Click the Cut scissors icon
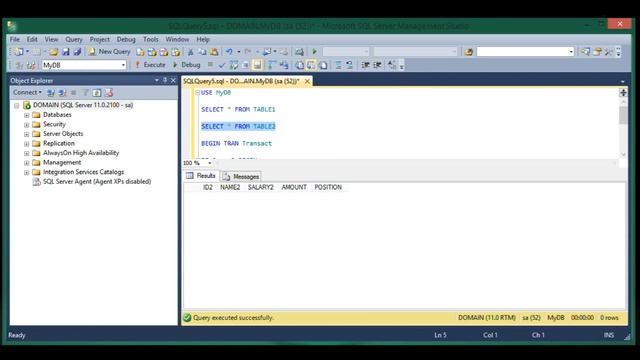Screen dimensions: 640x360 pyautogui.click(x=190, y=52)
